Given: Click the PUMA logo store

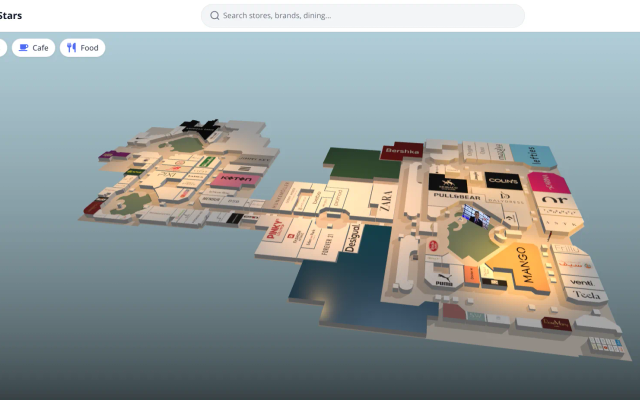Looking at the screenshot, I should point(444,278).
